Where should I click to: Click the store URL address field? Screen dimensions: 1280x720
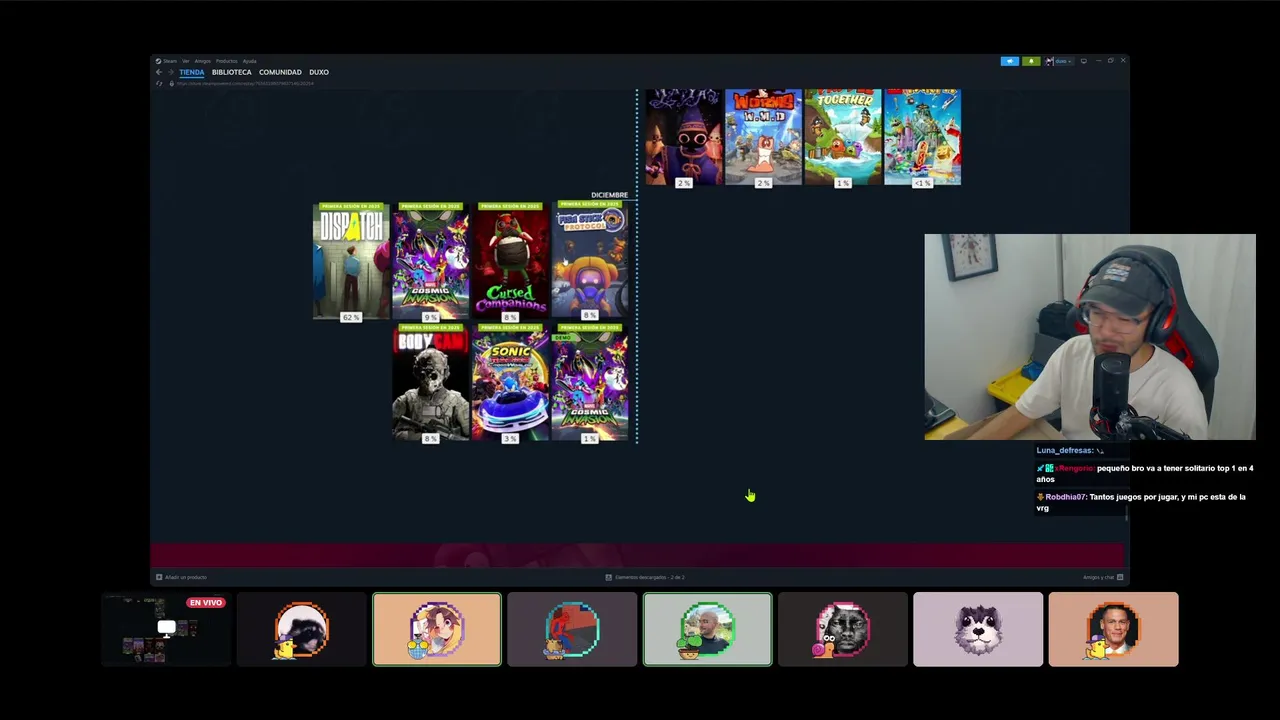coord(245,83)
